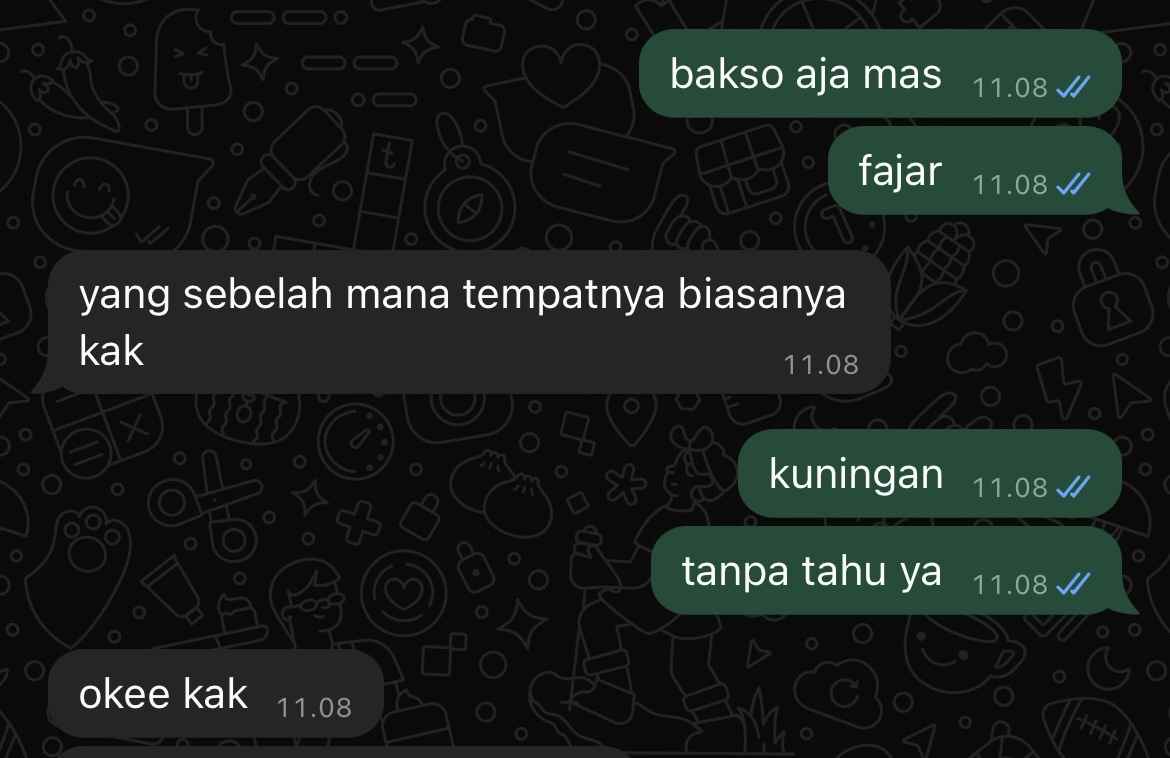Select the "fajar" message bubble text
The image size is (1170, 758).
point(900,172)
